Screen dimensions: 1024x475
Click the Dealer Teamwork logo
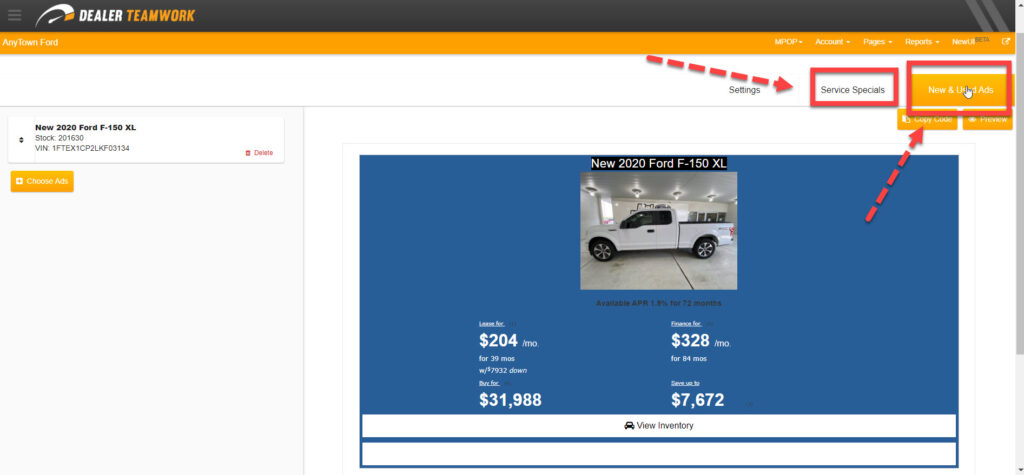coord(115,15)
